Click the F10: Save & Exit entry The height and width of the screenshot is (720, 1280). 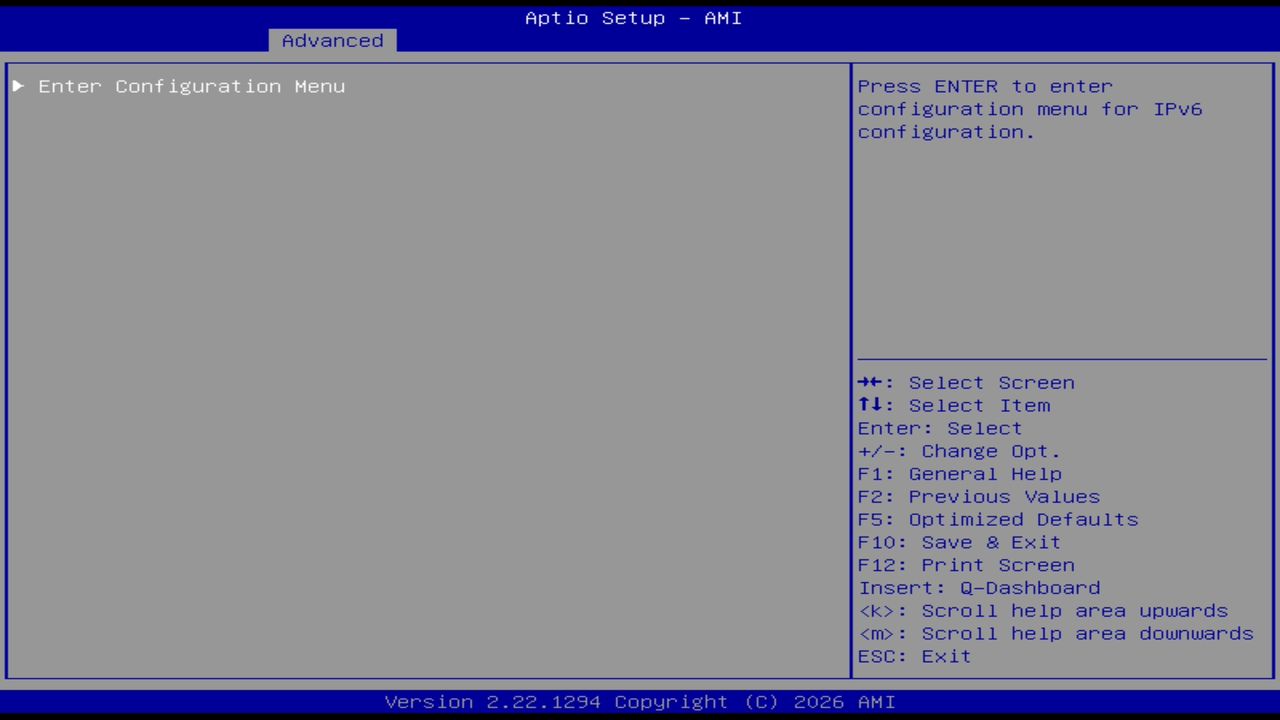pos(958,542)
